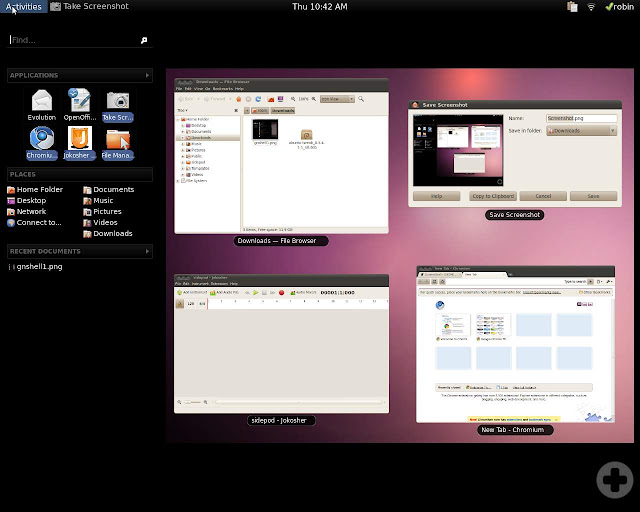The image size is (640, 512).
Task: Expand the Applications section arrow
Action: tap(147, 75)
